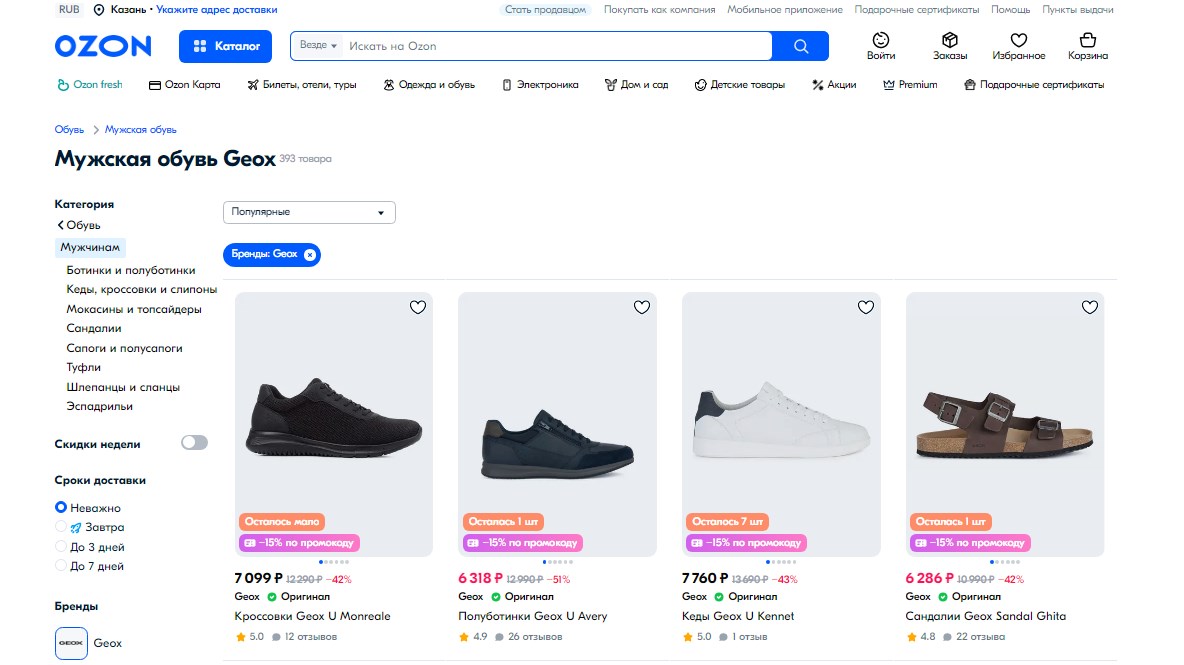Open Электроника menu item
Screen dimensions: 1184x665
(x=540, y=85)
